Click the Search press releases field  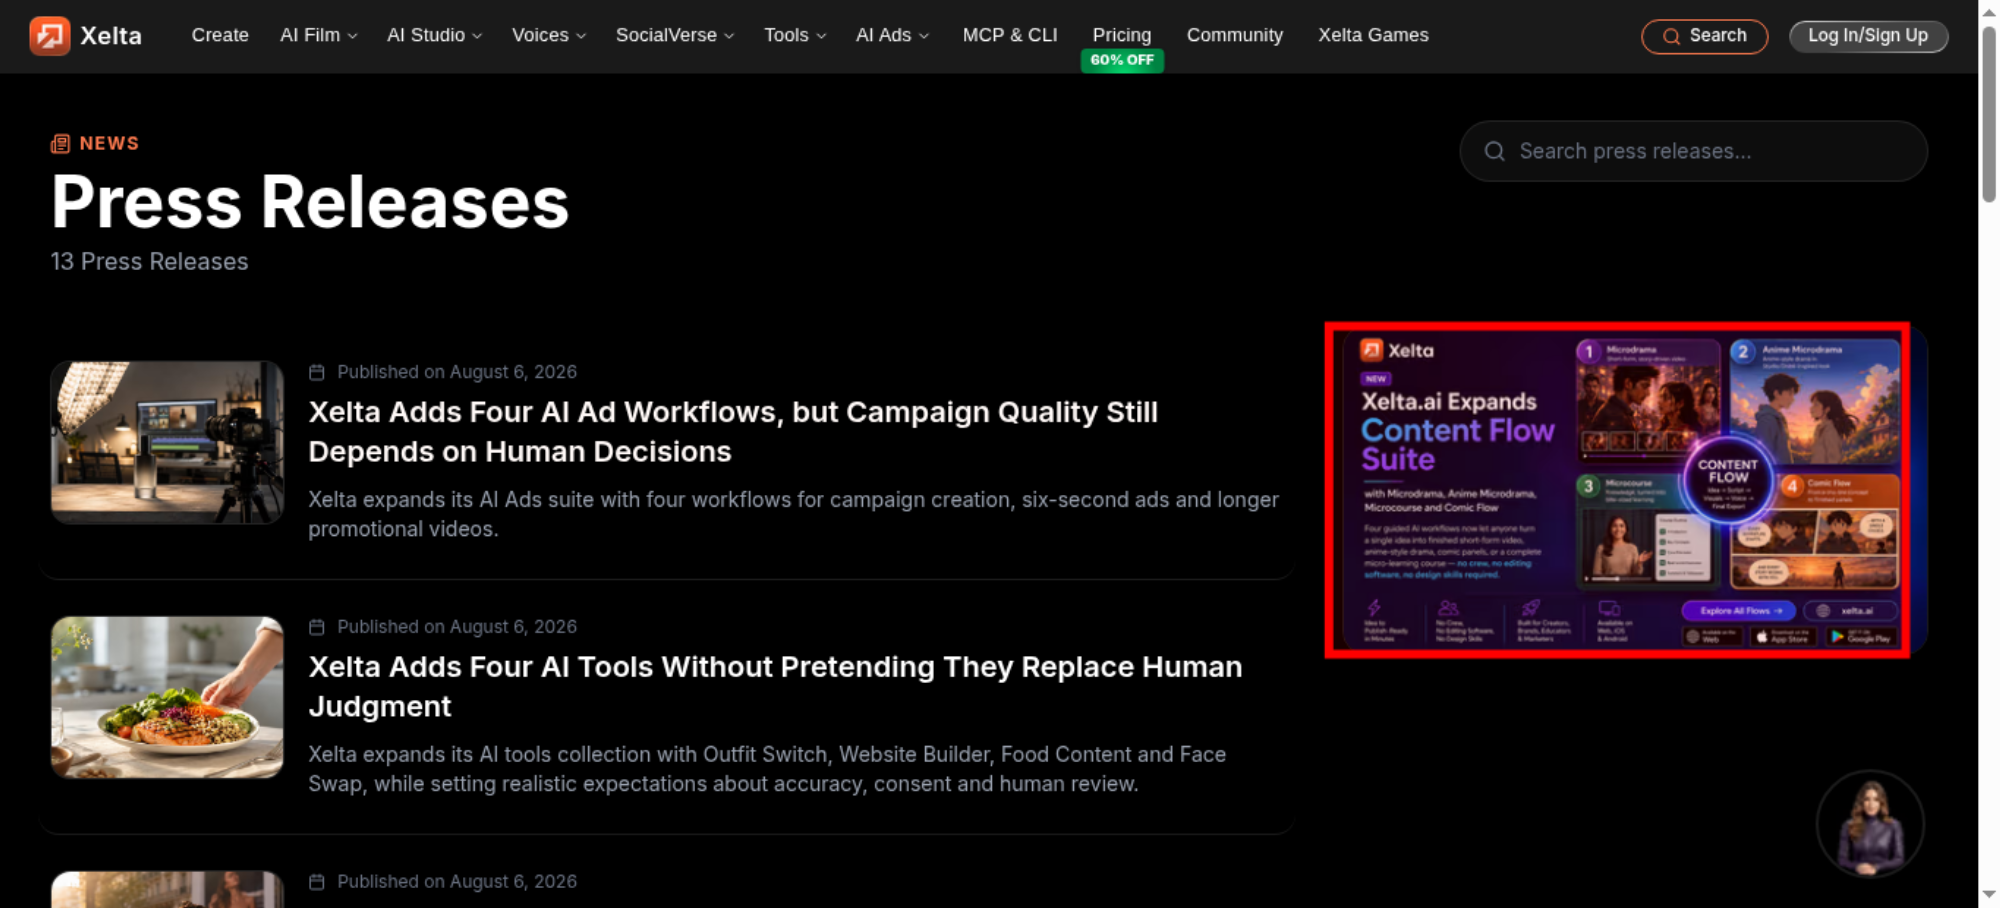[1693, 151]
